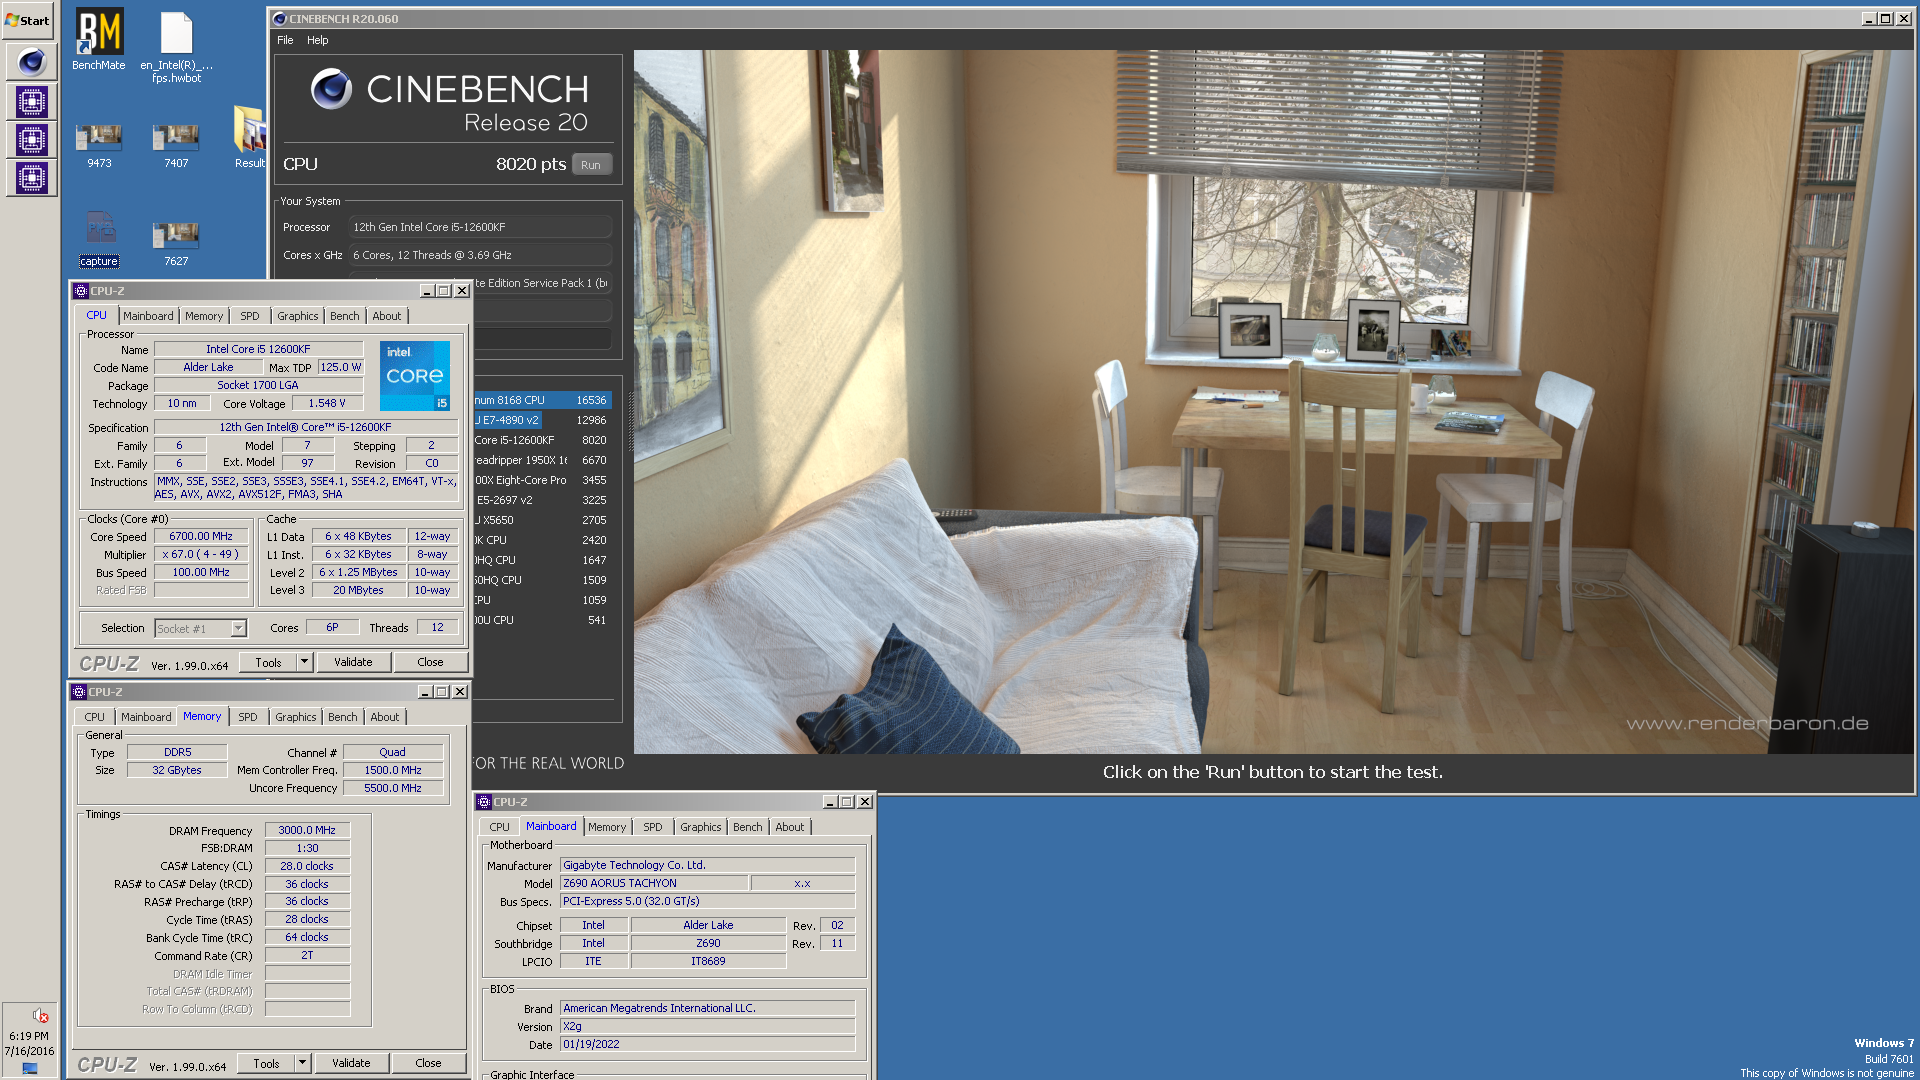Switch to Memory tab in CPU-Z Mainboard window
1920x1080 pixels.
coord(607,827)
